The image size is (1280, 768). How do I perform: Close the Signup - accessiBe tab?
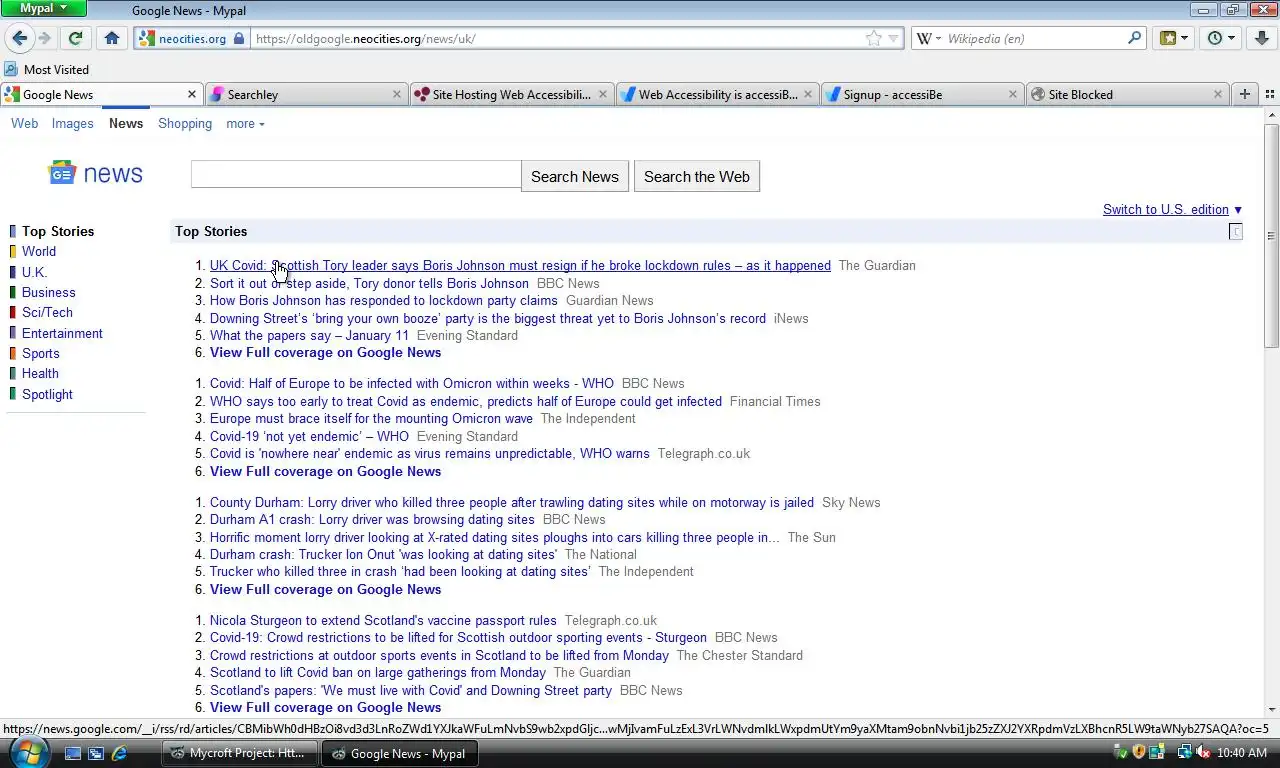1012,94
